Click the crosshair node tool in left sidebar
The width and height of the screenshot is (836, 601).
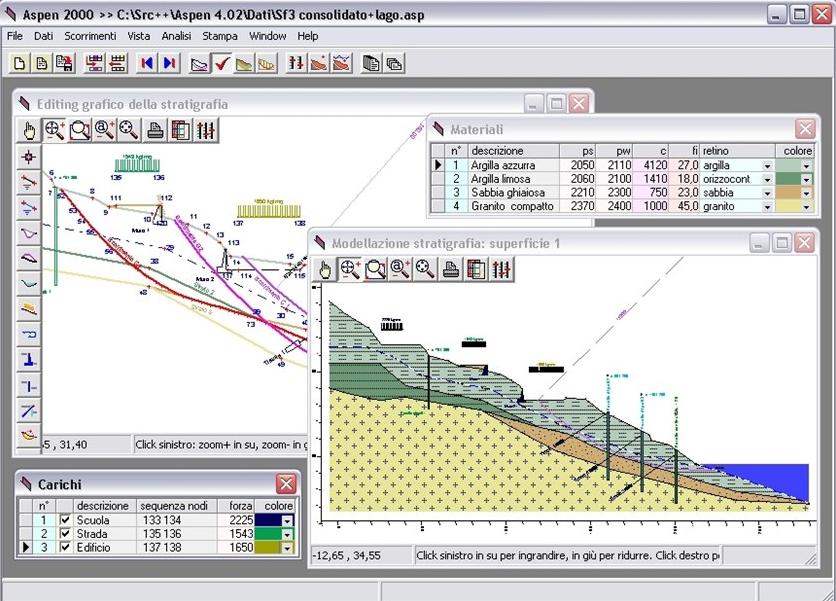click(29, 157)
